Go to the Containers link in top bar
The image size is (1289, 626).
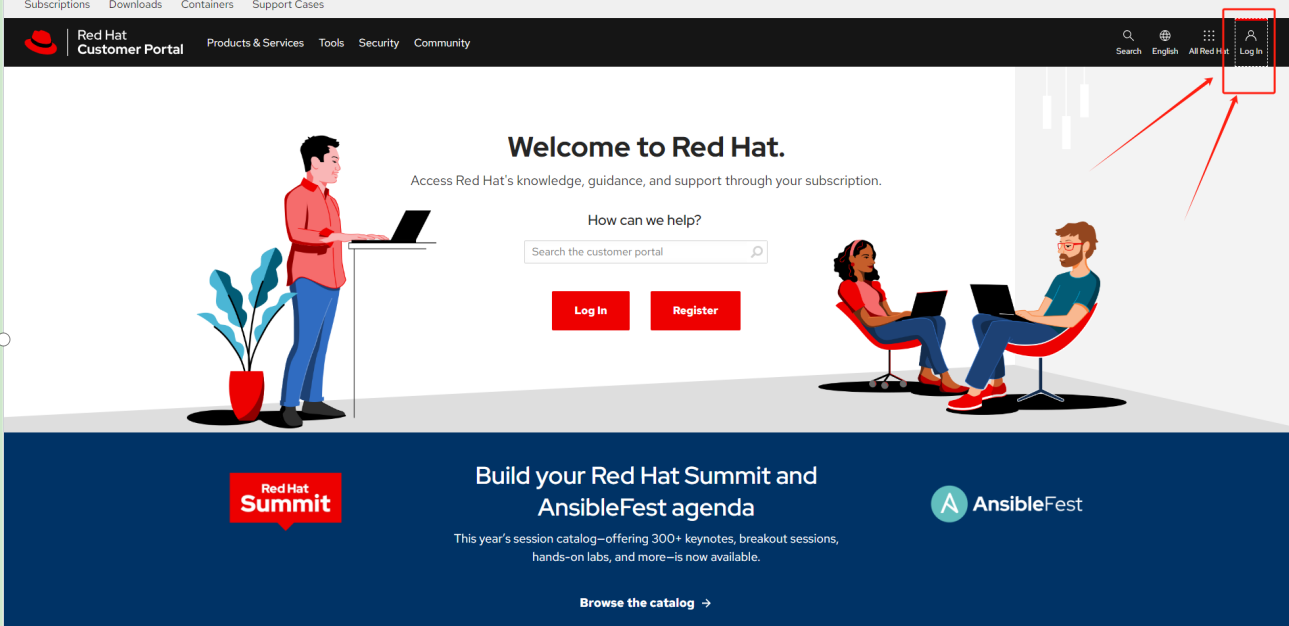(207, 5)
